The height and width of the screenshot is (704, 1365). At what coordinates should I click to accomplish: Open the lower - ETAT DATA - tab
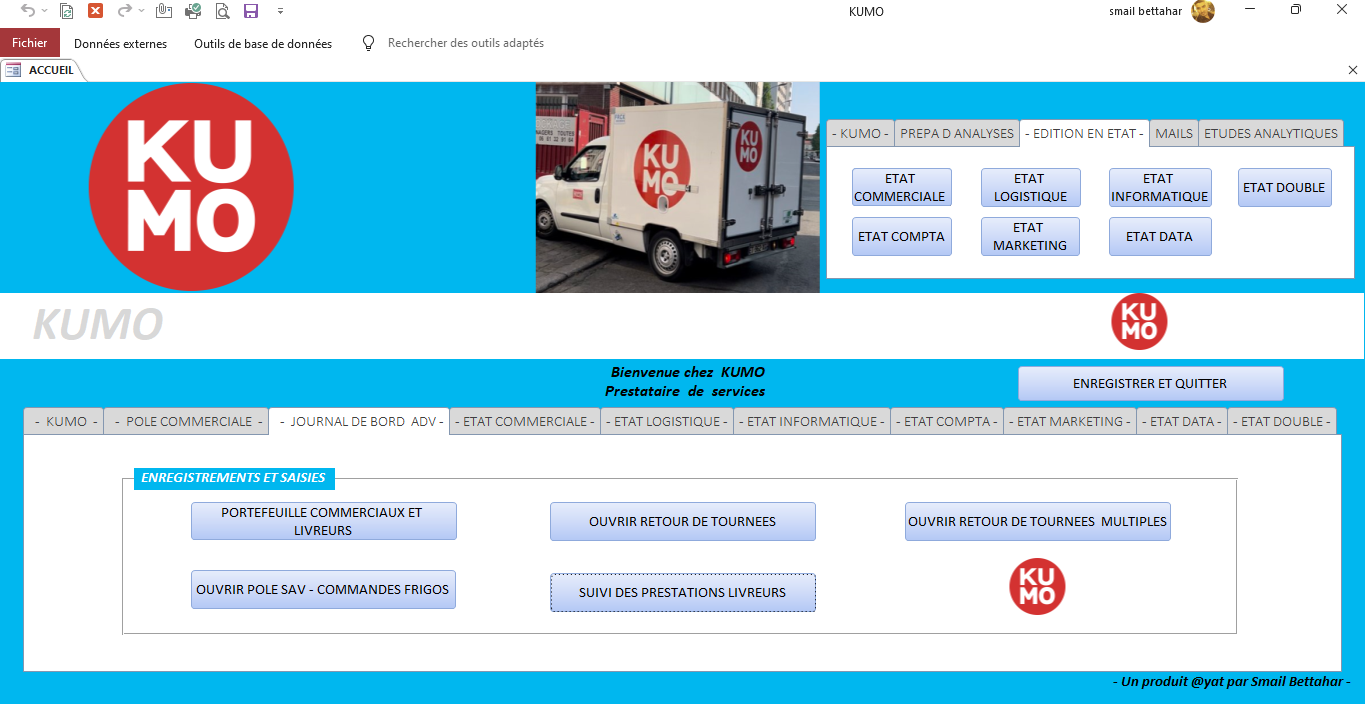coord(1182,421)
